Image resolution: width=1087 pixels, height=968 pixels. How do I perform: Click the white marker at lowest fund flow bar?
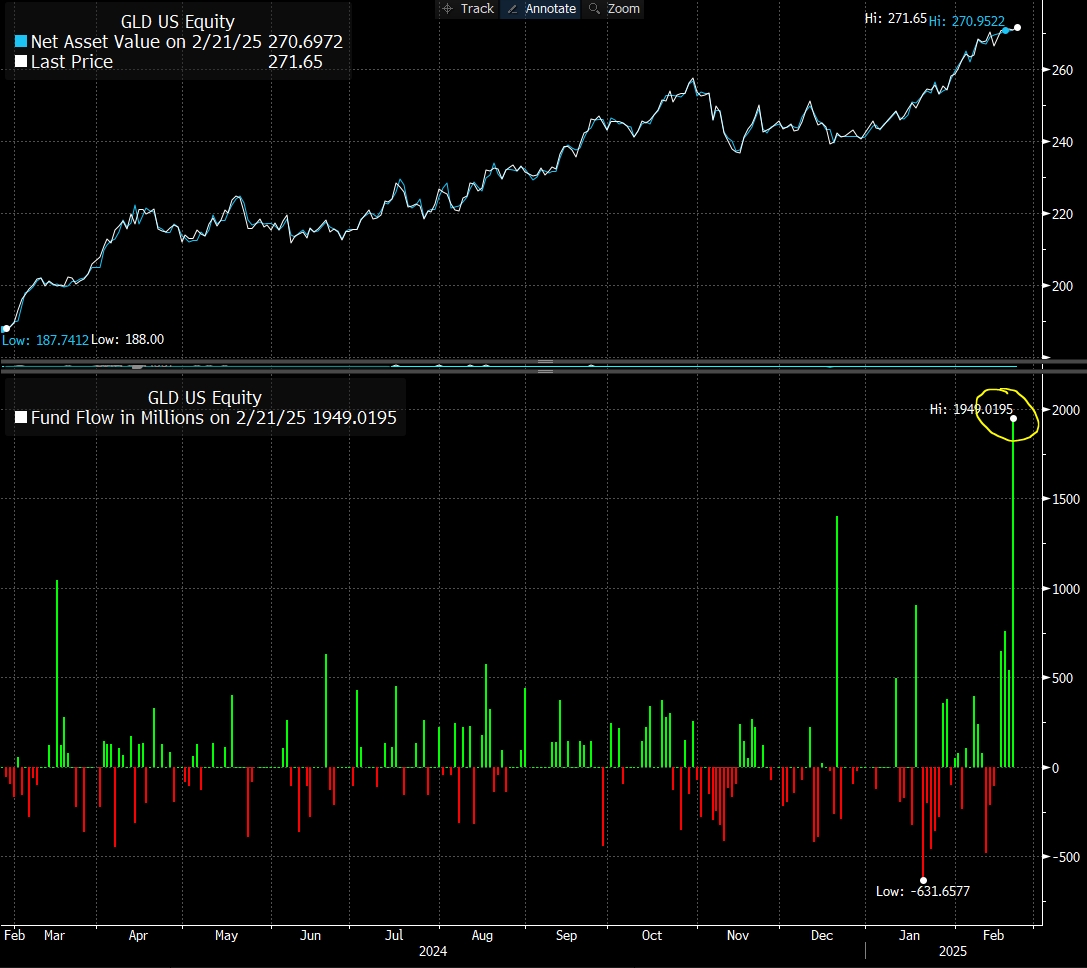click(x=923, y=880)
